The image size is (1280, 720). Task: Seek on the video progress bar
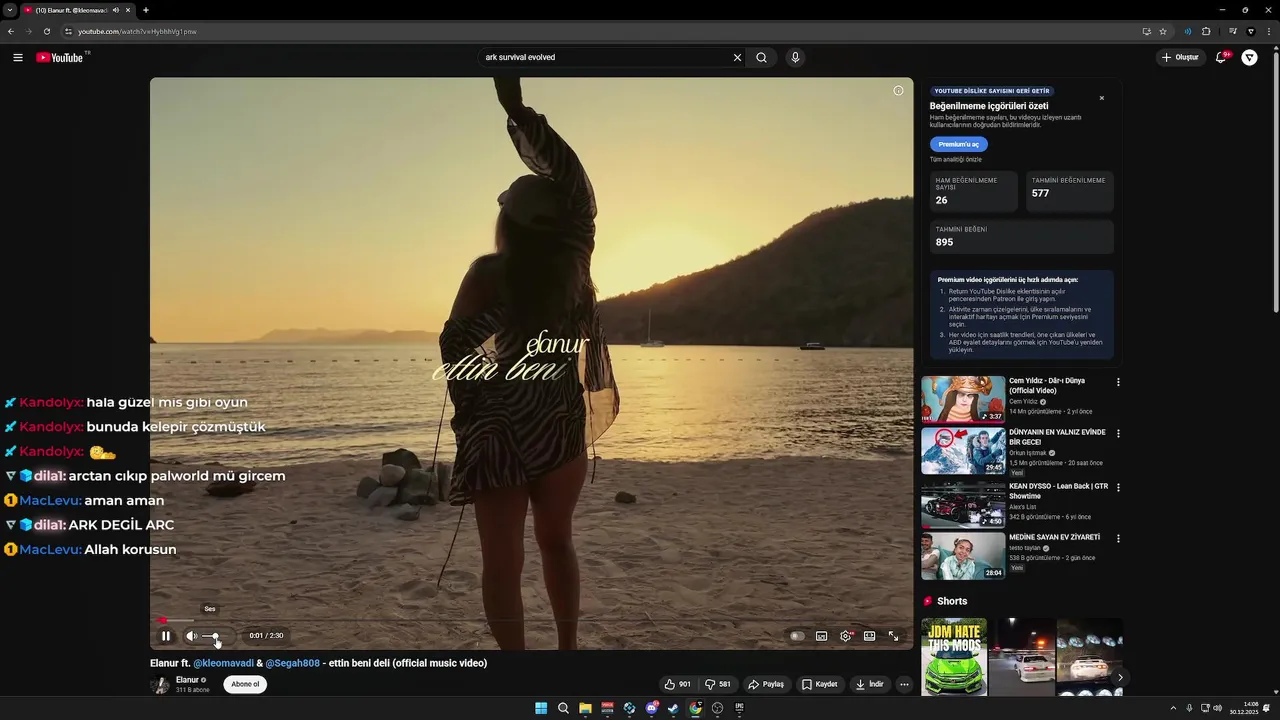point(531,620)
